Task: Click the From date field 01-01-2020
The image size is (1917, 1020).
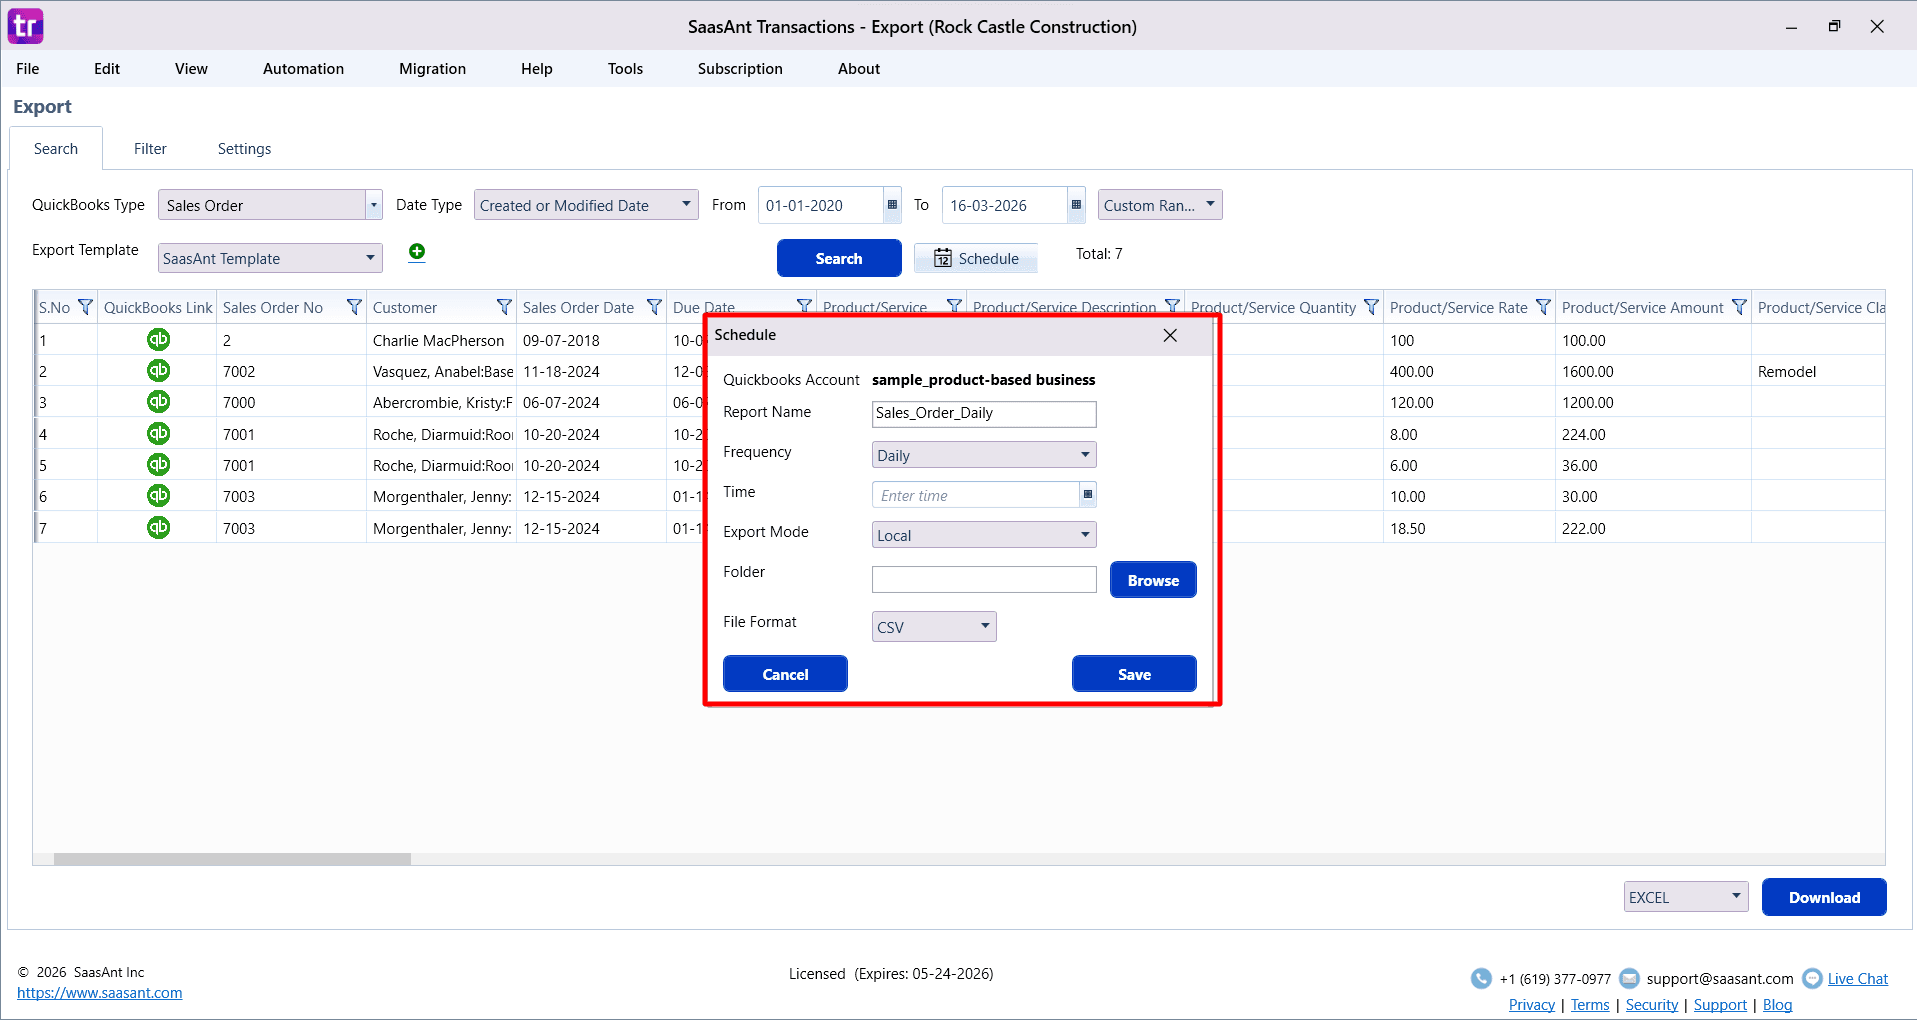Action: point(820,205)
